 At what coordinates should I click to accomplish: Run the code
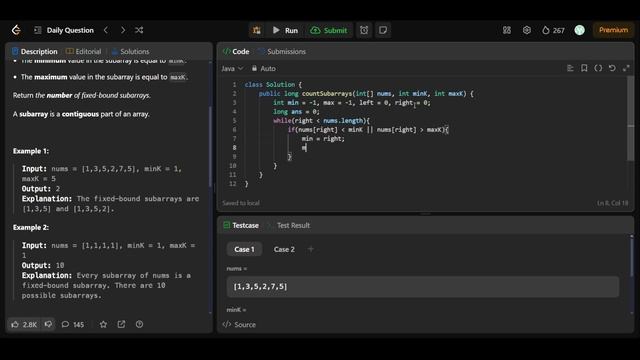click(285, 30)
